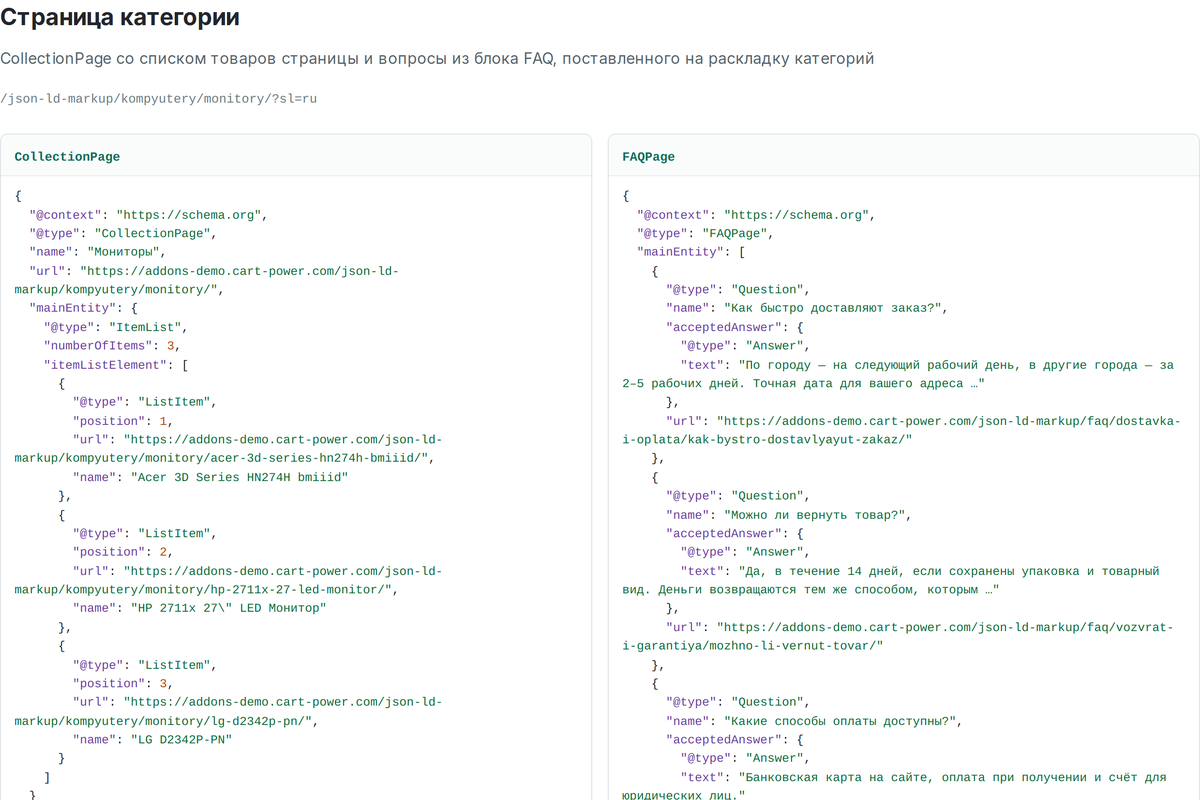Screen dimensions: 1200x800
Task: Select the line "@type": "CollectionPage" in the code
Action: [123, 233]
